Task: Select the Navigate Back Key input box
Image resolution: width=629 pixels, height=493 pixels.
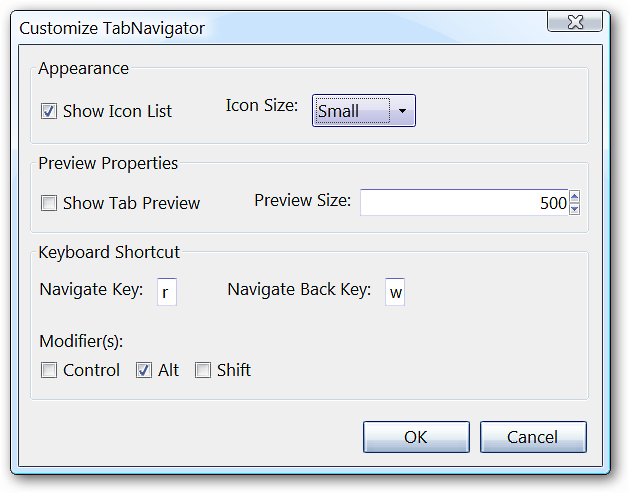Action: 395,292
